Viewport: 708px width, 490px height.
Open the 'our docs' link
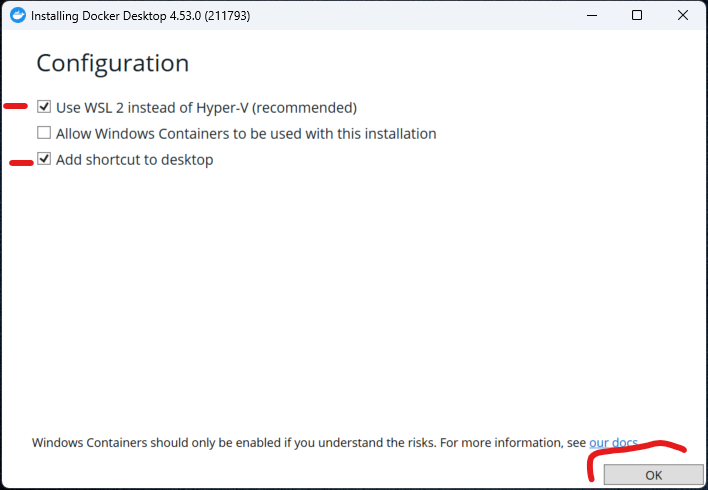(x=613, y=443)
